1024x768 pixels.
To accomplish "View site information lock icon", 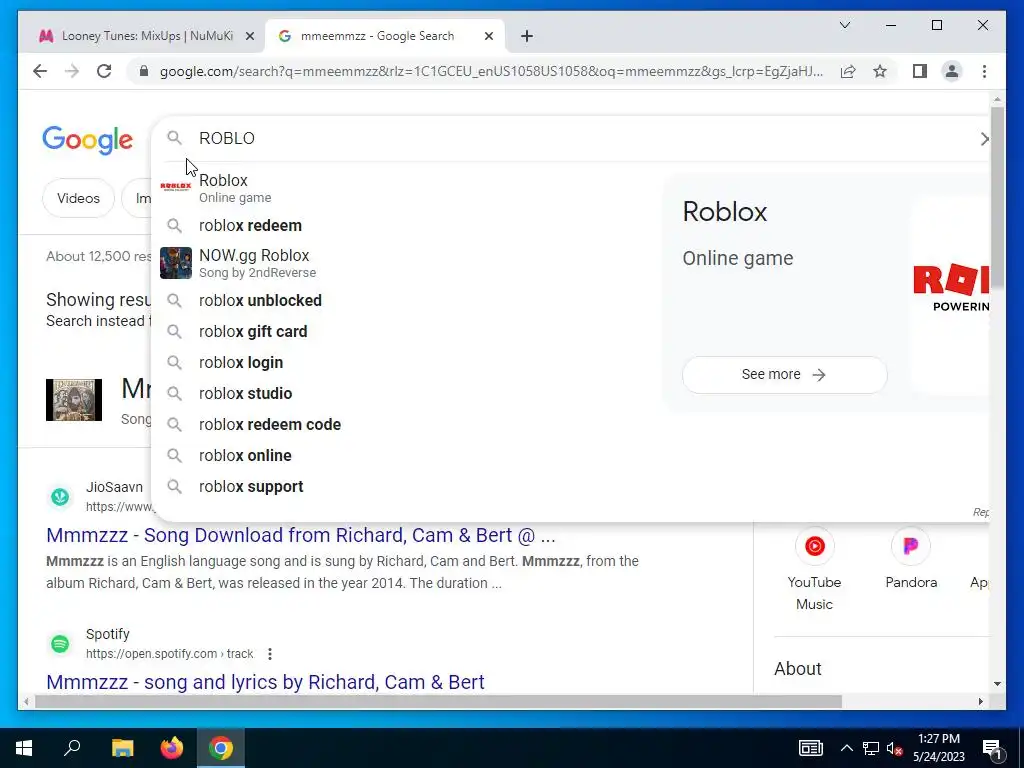I will click(144, 71).
